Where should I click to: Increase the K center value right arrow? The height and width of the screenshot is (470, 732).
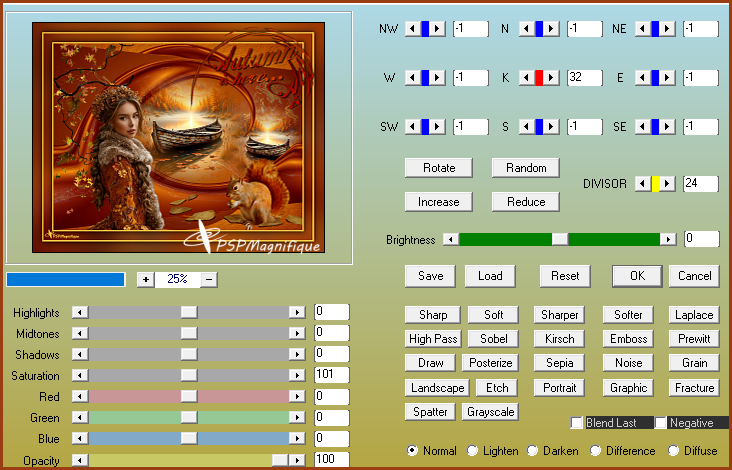[x=551, y=77]
